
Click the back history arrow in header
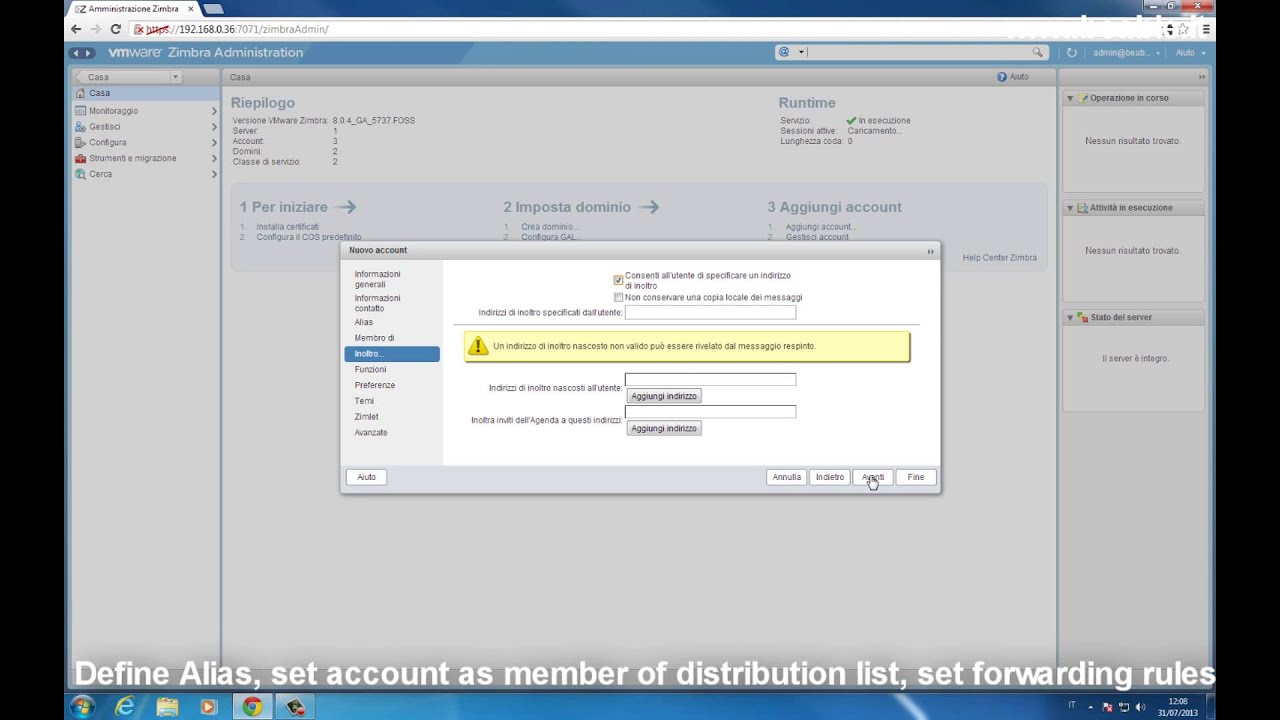coord(77,52)
